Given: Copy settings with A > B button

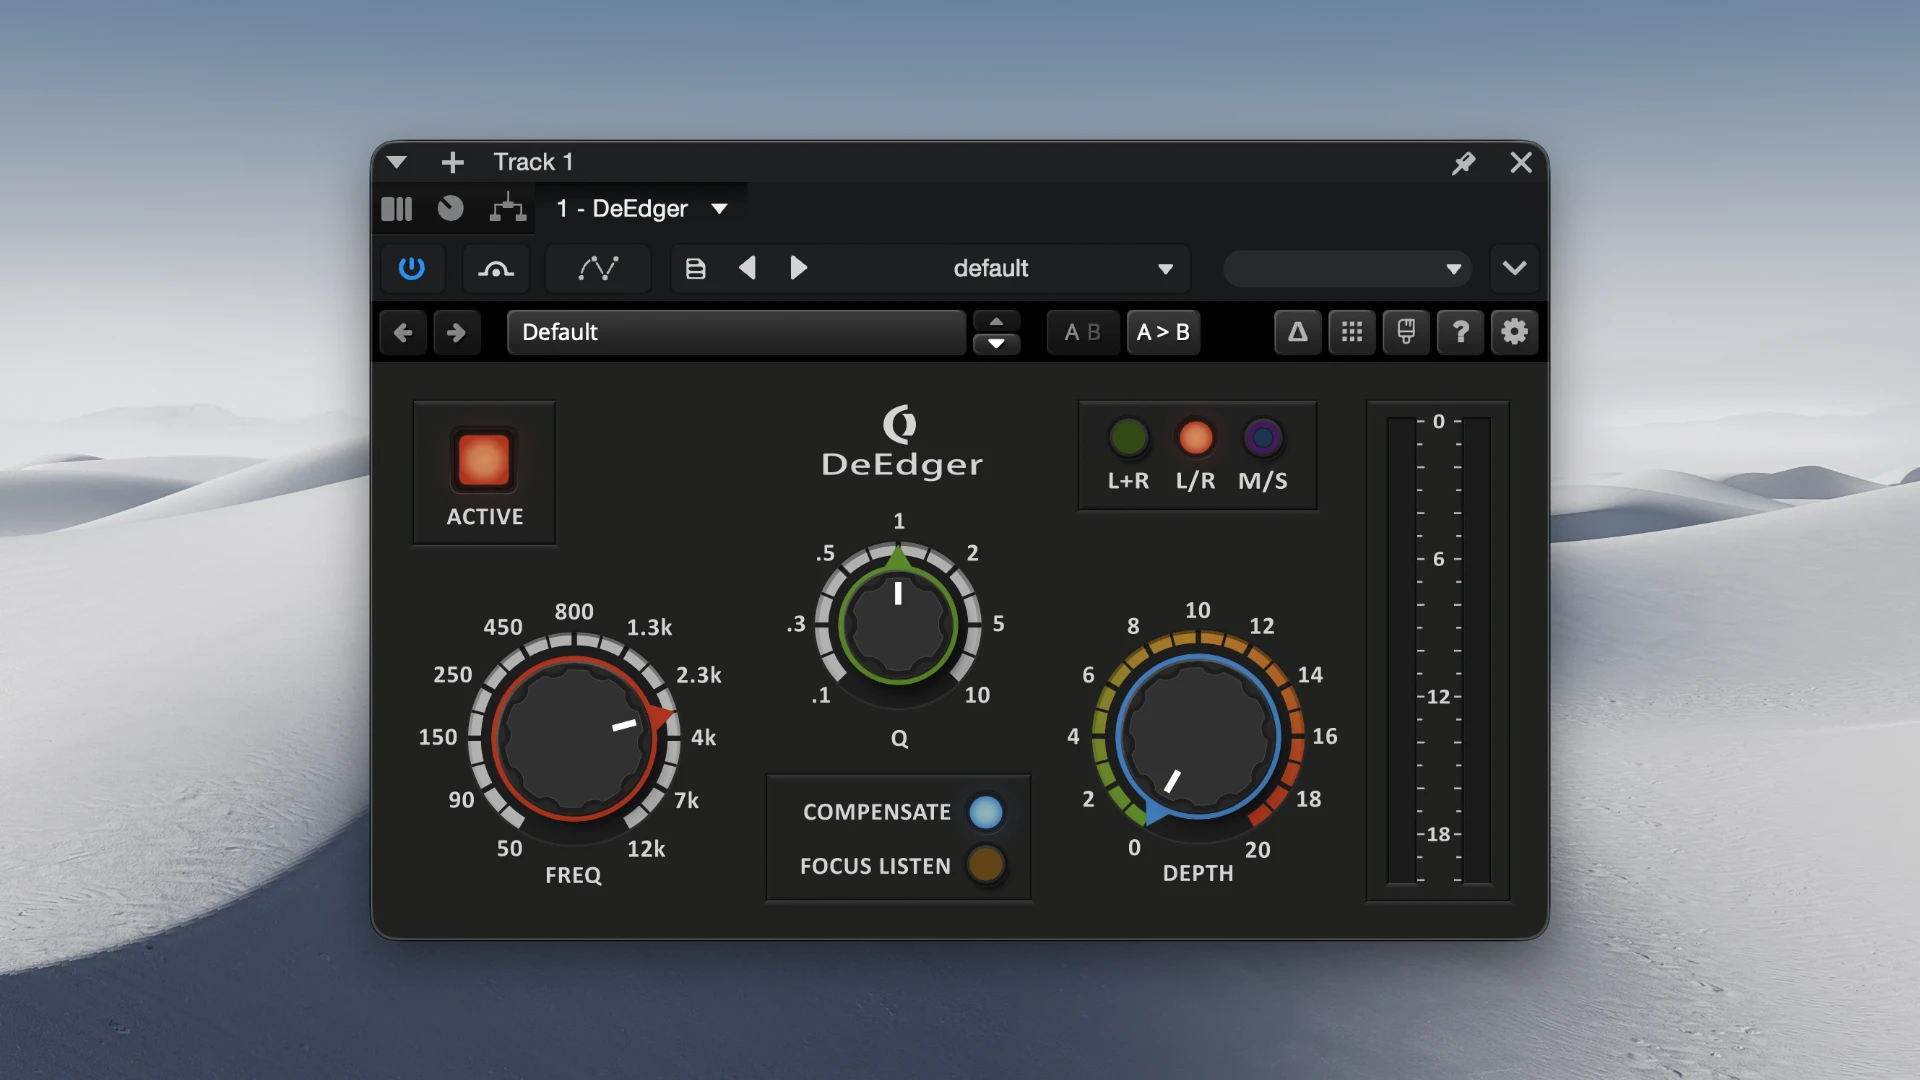Looking at the screenshot, I should point(1163,332).
